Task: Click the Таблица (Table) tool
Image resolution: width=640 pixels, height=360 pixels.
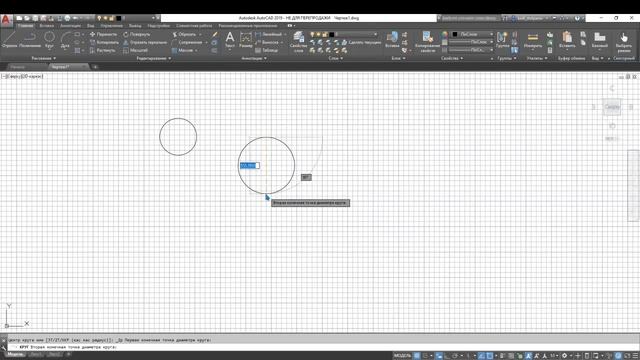Action: 267,51
